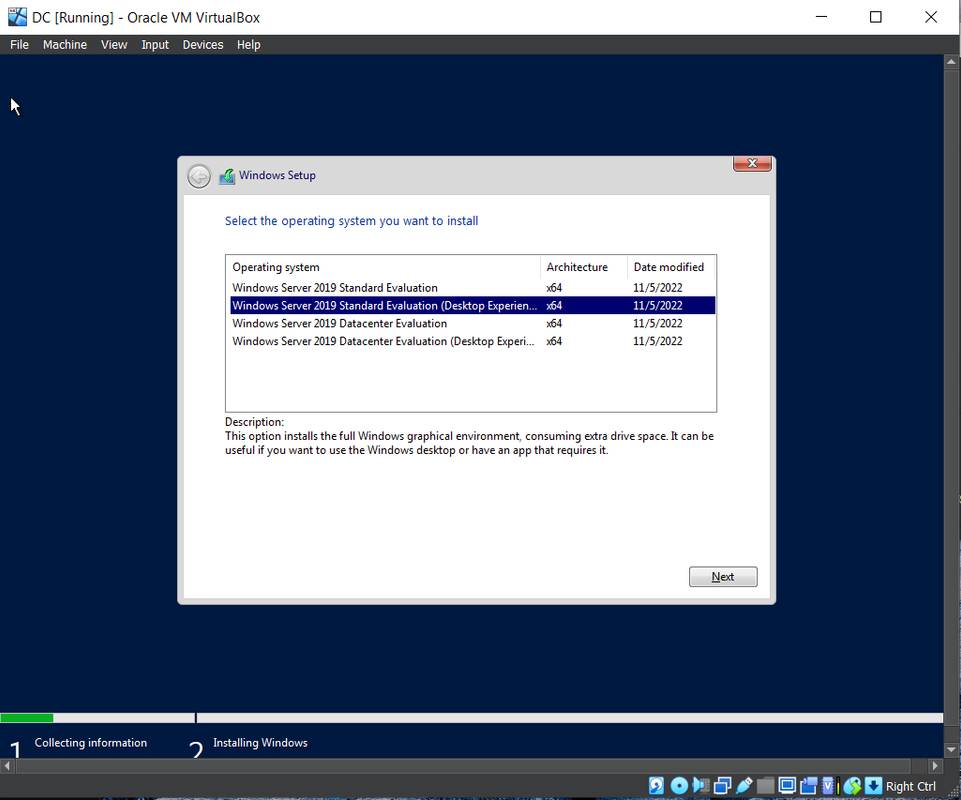Close the VirtualBox VM window
961x800 pixels.
[930, 17]
